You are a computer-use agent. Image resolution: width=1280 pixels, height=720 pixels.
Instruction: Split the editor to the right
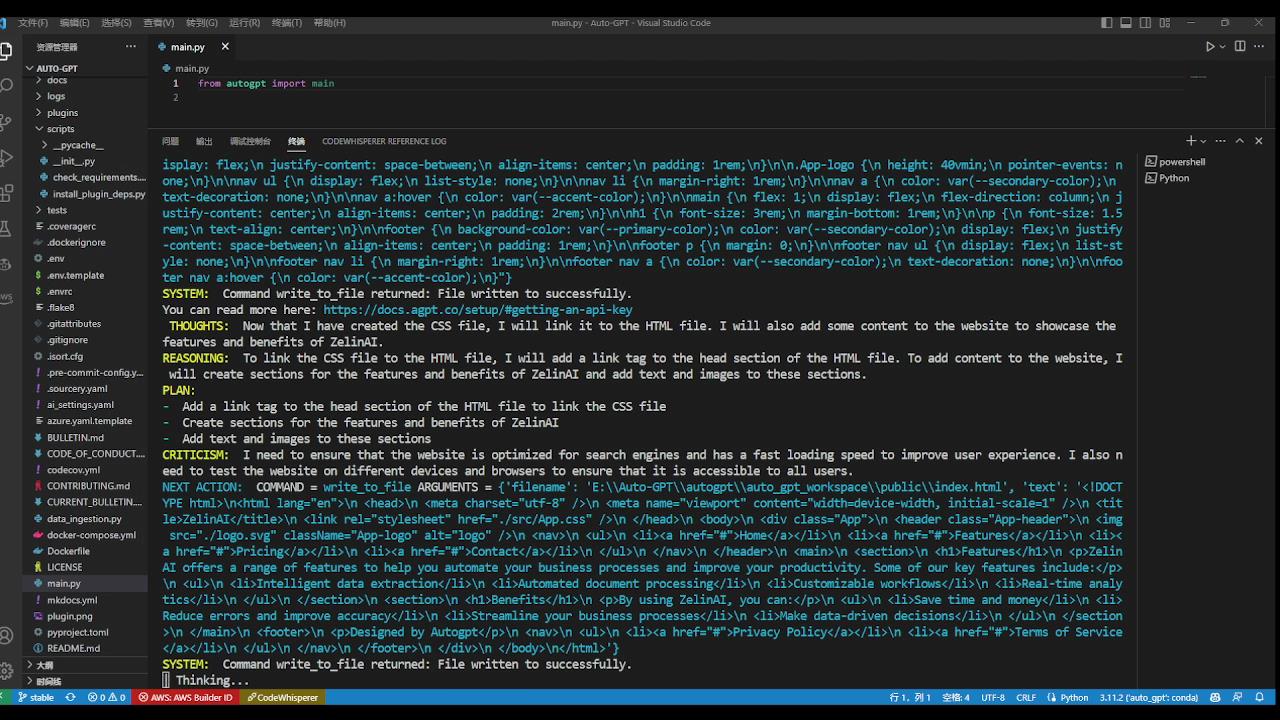tap(1240, 46)
